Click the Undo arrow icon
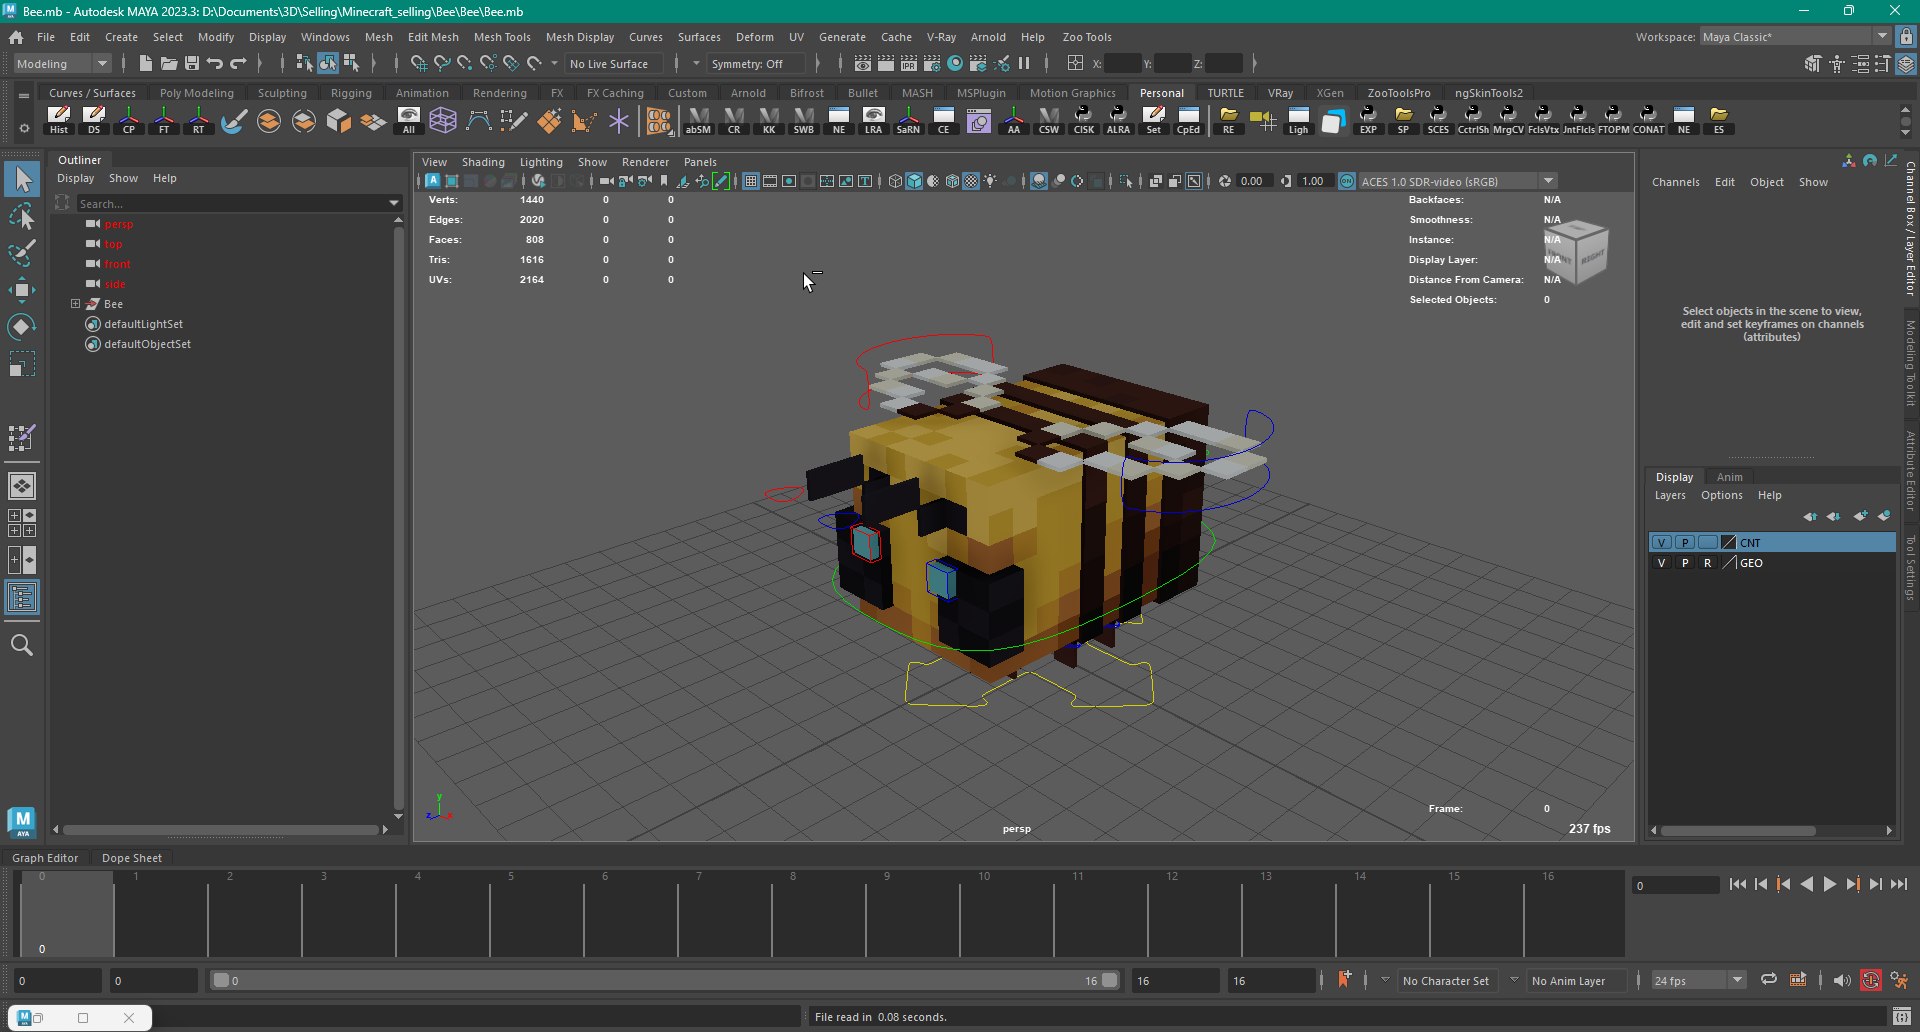 [215, 63]
